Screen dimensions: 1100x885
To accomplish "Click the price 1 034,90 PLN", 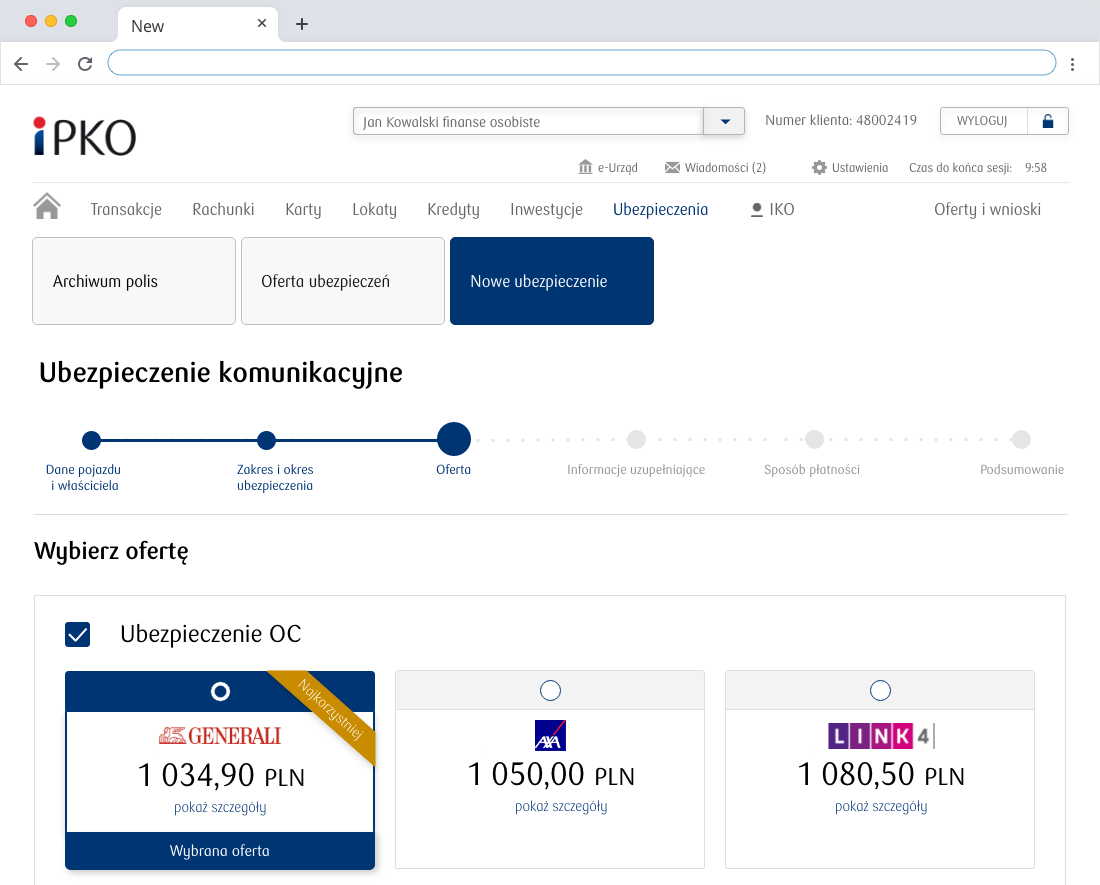I will [221, 776].
